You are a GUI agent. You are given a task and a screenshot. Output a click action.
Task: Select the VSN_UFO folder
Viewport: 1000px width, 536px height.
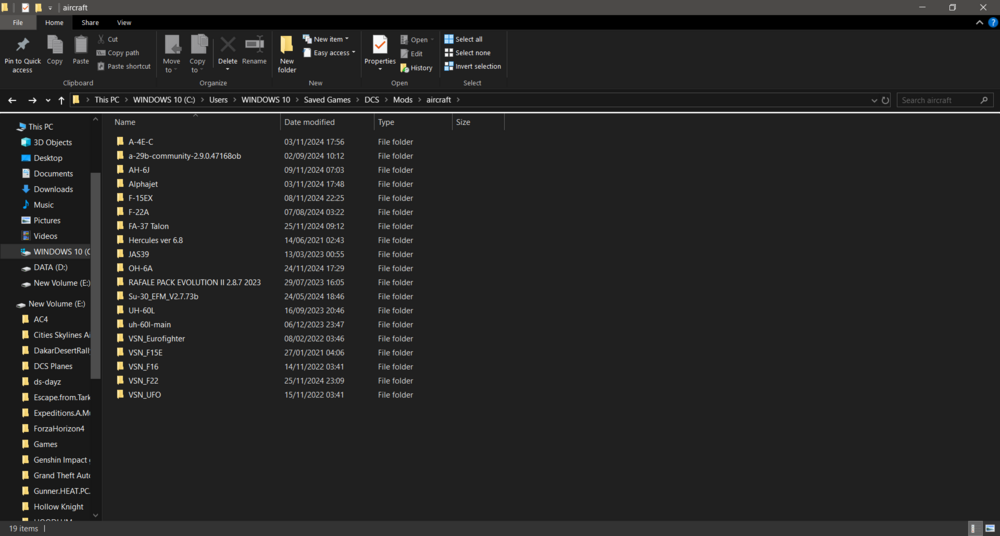[144, 394]
